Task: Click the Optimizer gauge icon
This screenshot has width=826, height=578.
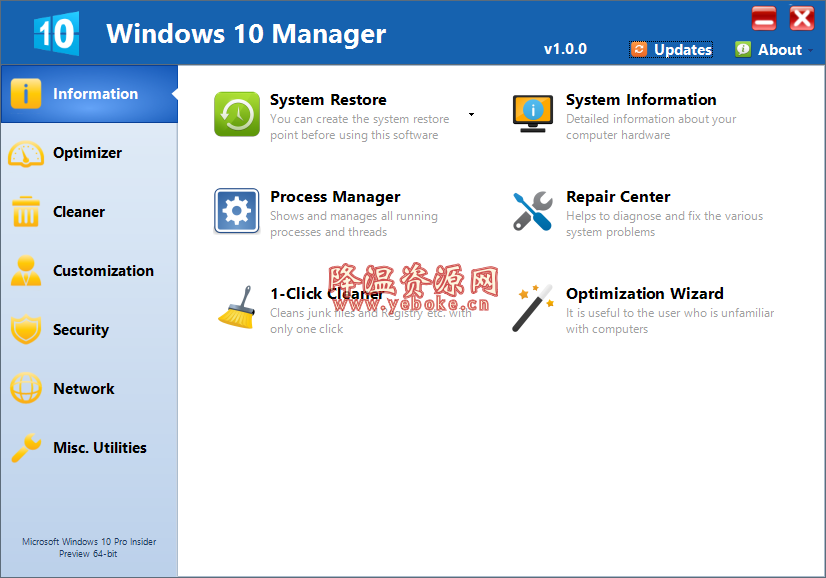Action: pyautogui.click(x=26, y=153)
